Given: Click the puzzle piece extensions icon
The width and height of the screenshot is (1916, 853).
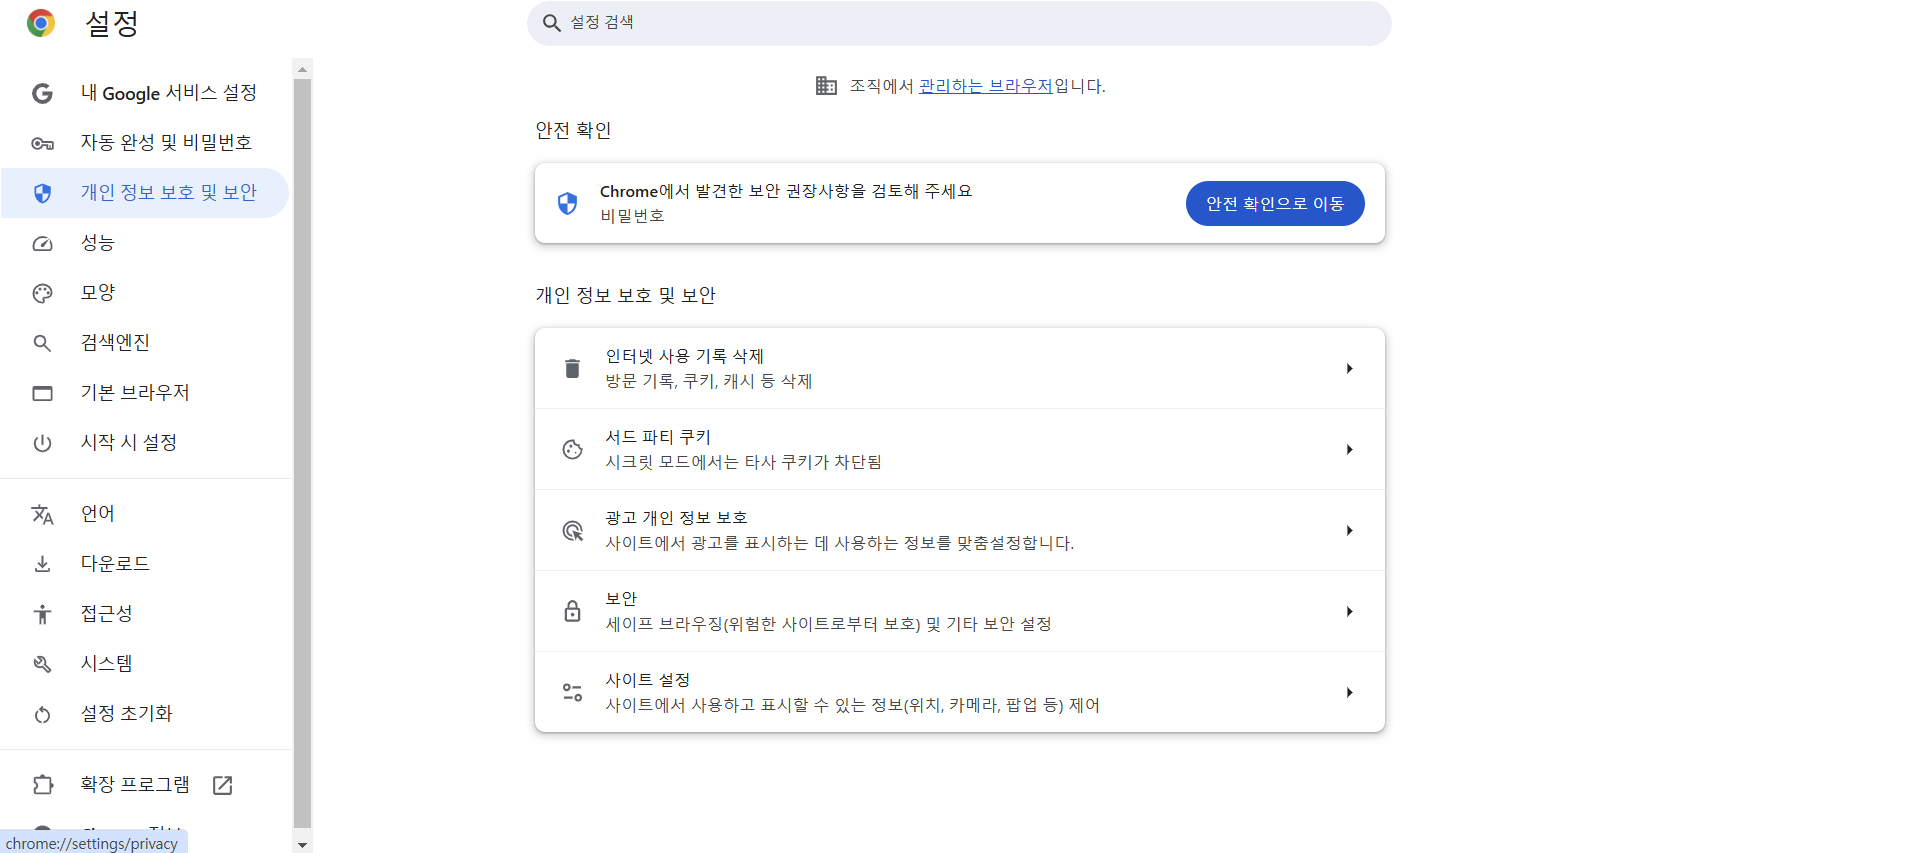Looking at the screenshot, I should [x=42, y=785].
